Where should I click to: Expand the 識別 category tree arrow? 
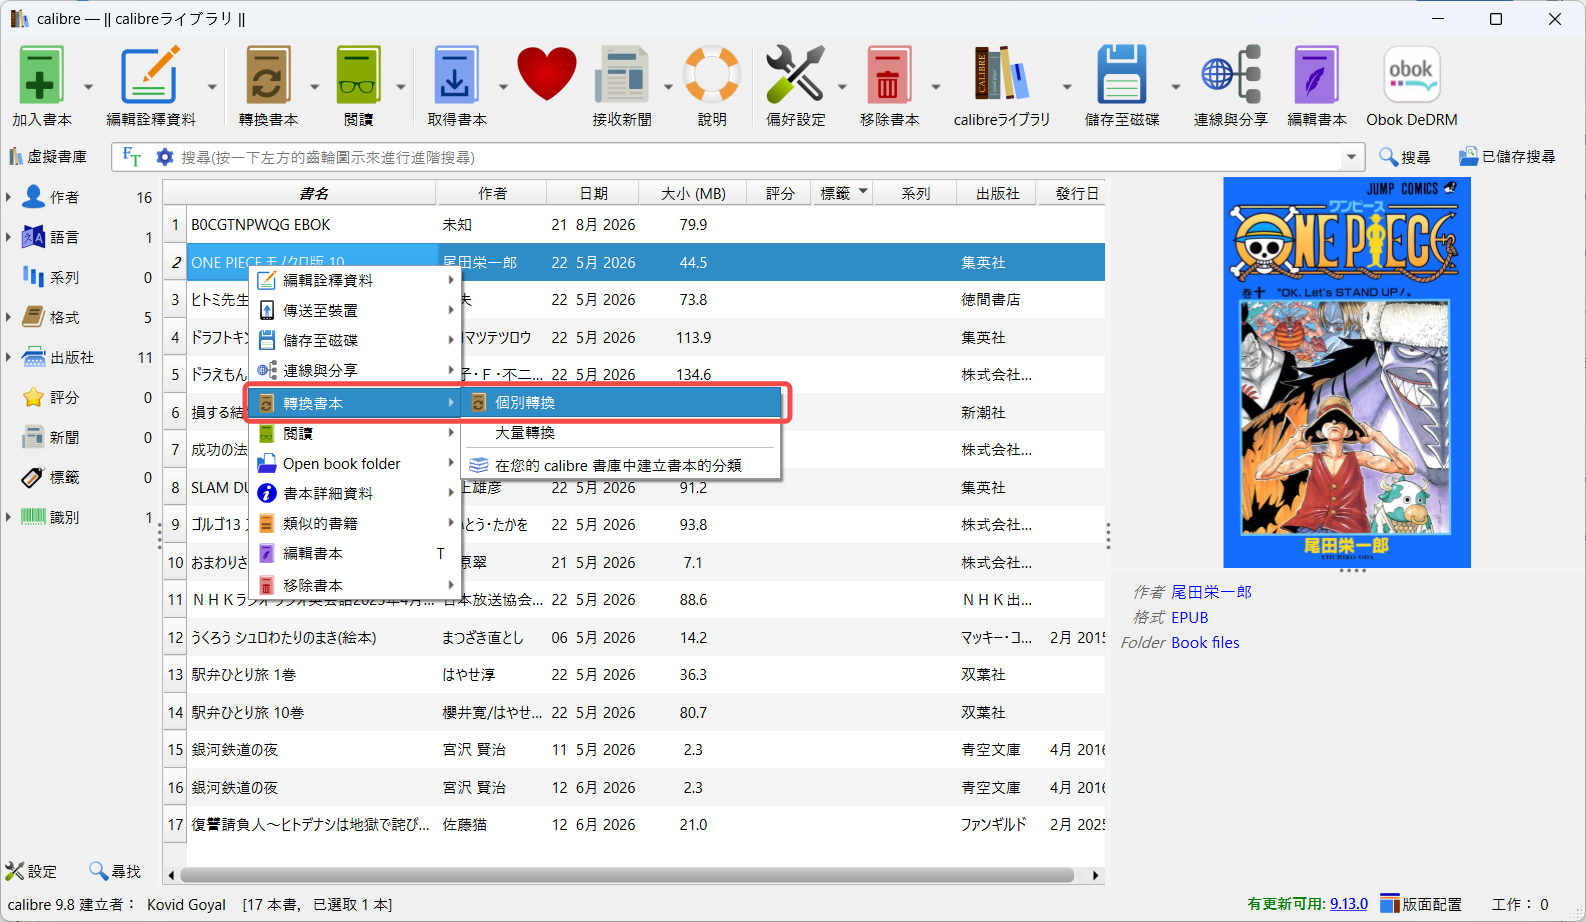pos(9,517)
